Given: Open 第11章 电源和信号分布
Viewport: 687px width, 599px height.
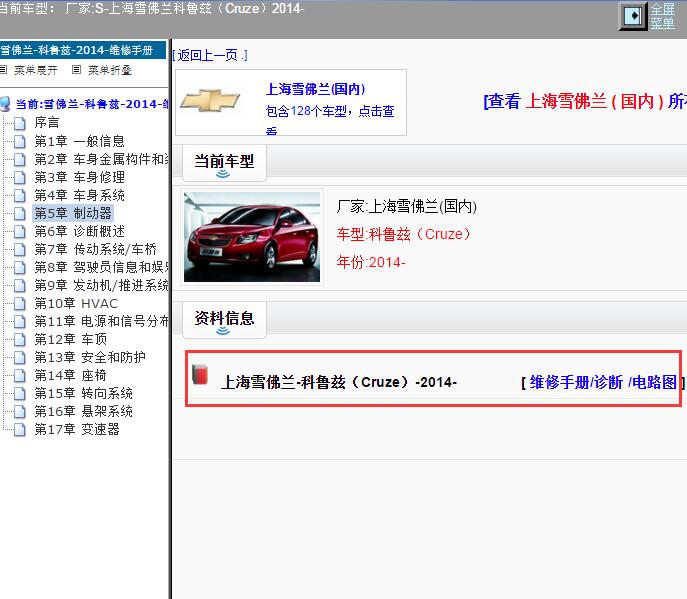Looking at the screenshot, I should pyautogui.click(x=101, y=321).
